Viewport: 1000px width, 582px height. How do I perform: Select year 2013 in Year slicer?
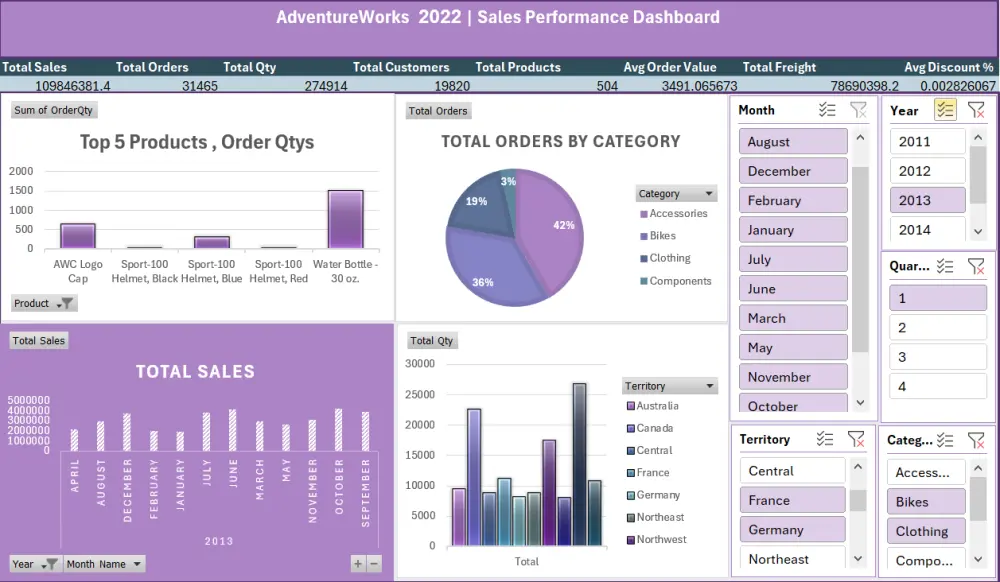click(x=927, y=200)
